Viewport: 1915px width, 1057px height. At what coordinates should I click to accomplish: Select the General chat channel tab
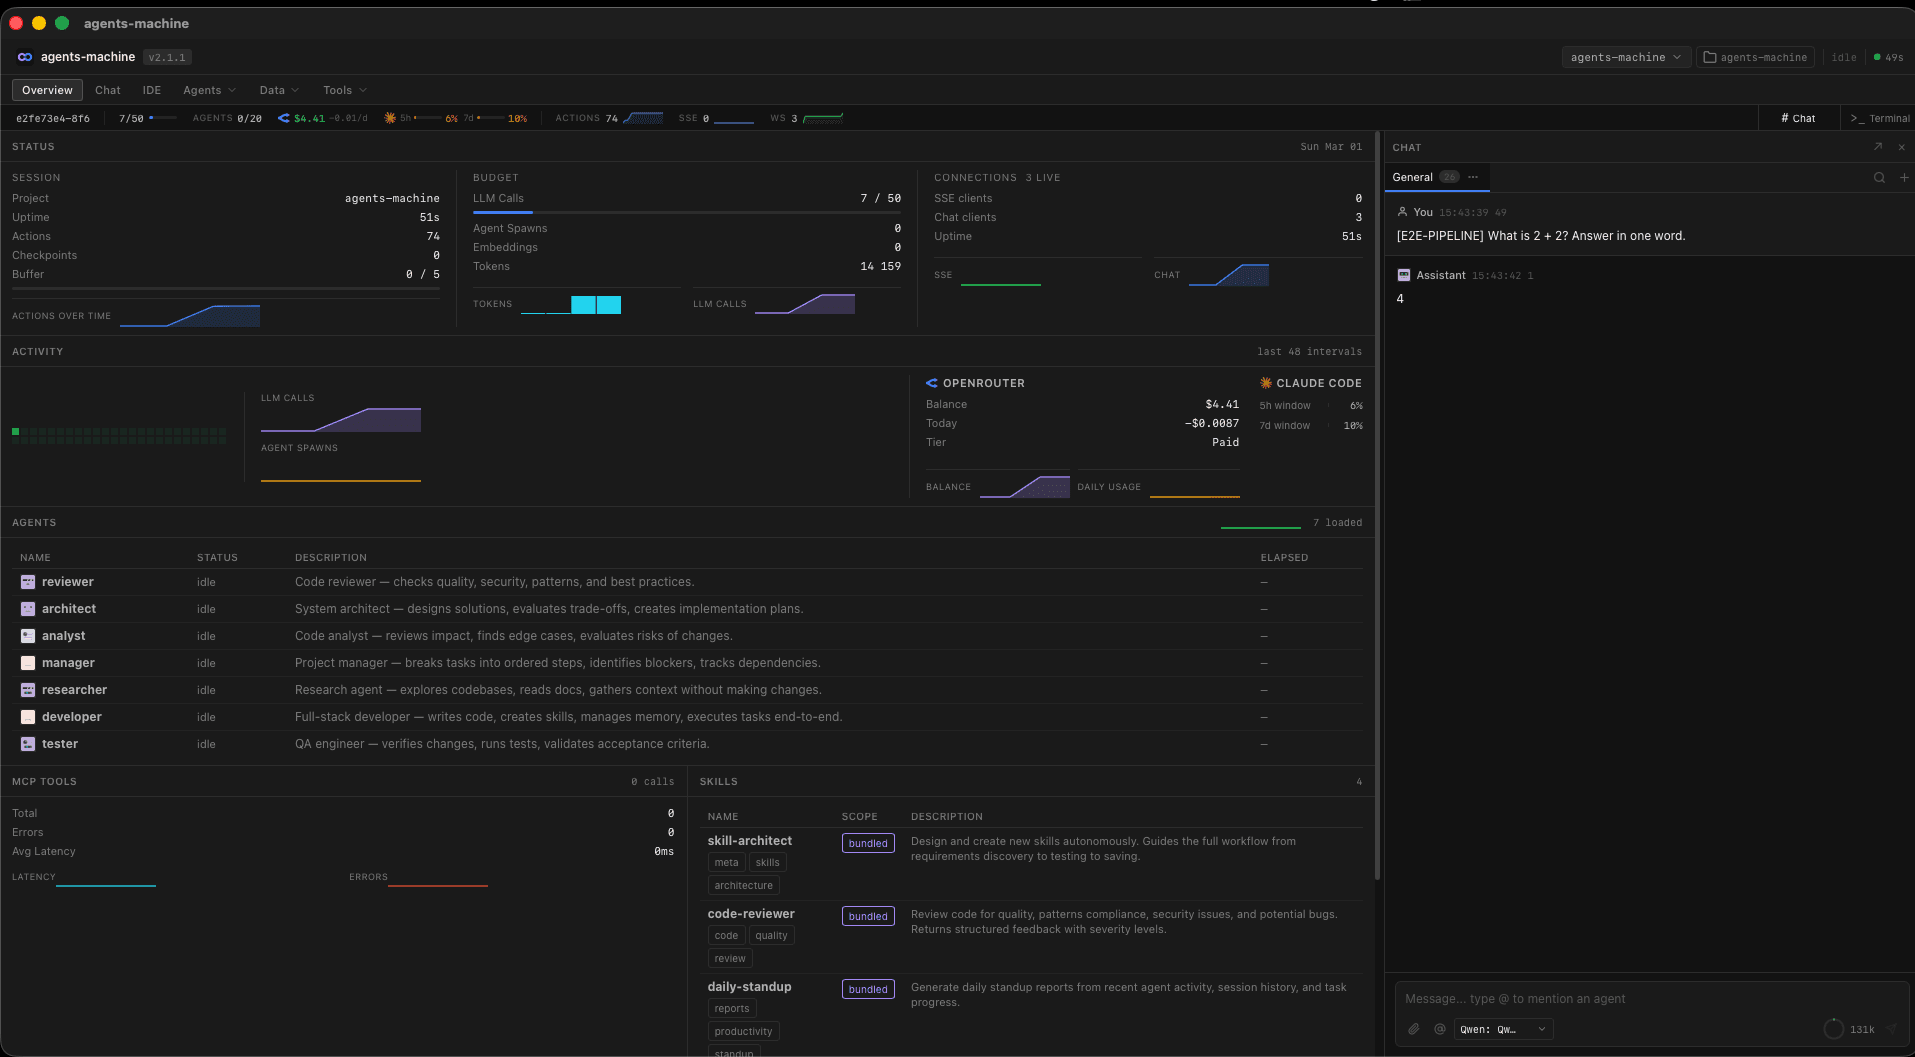[1412, 177]
